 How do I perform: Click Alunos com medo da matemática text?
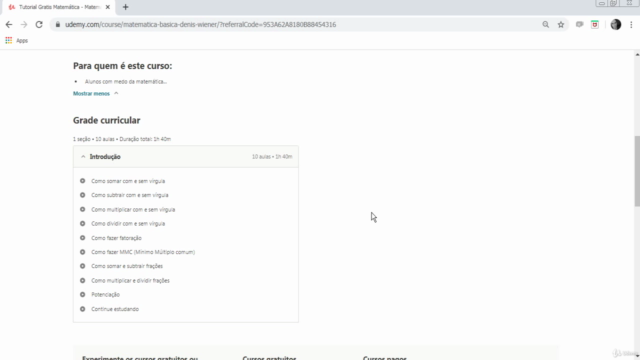coord(126,82)
